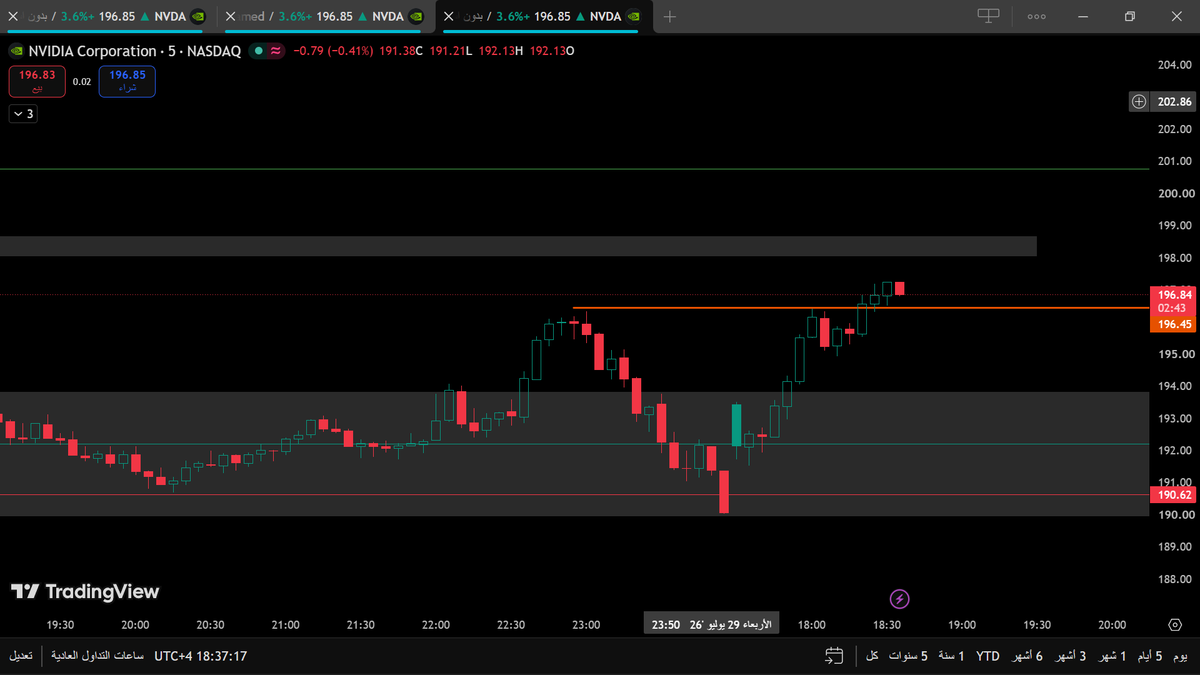Click the TradingView logo
Viewport: 1200px width, 675px height.
click(x=85, y=592)
